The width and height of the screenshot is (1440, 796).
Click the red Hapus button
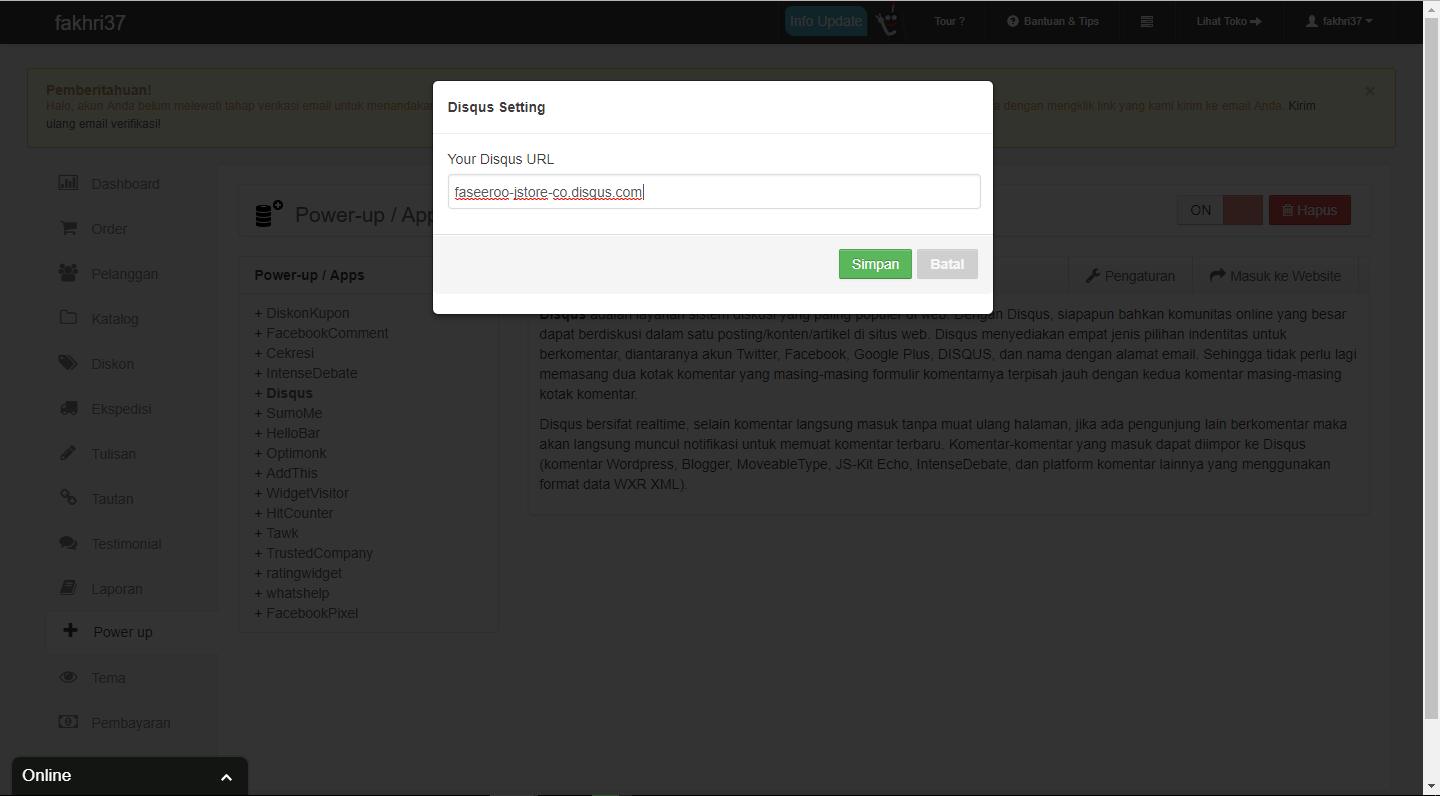(x=1310, y=210)
